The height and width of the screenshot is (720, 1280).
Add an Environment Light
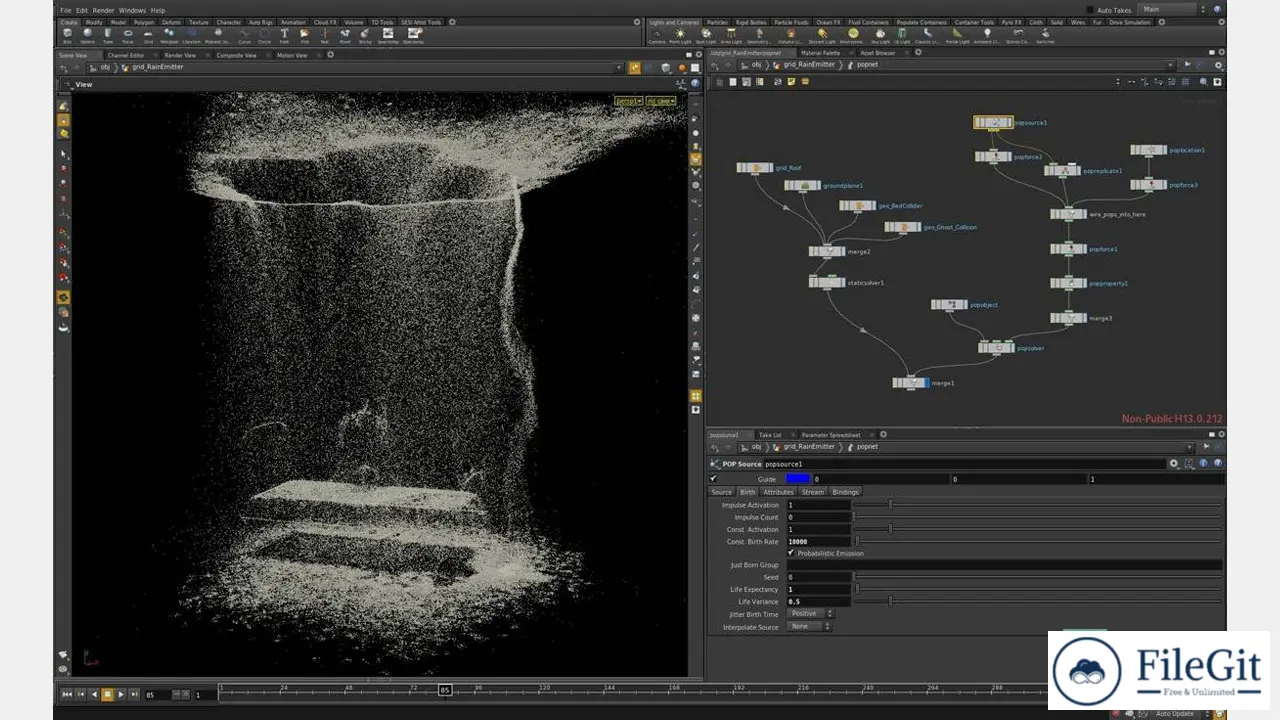(x=853, y=35)
